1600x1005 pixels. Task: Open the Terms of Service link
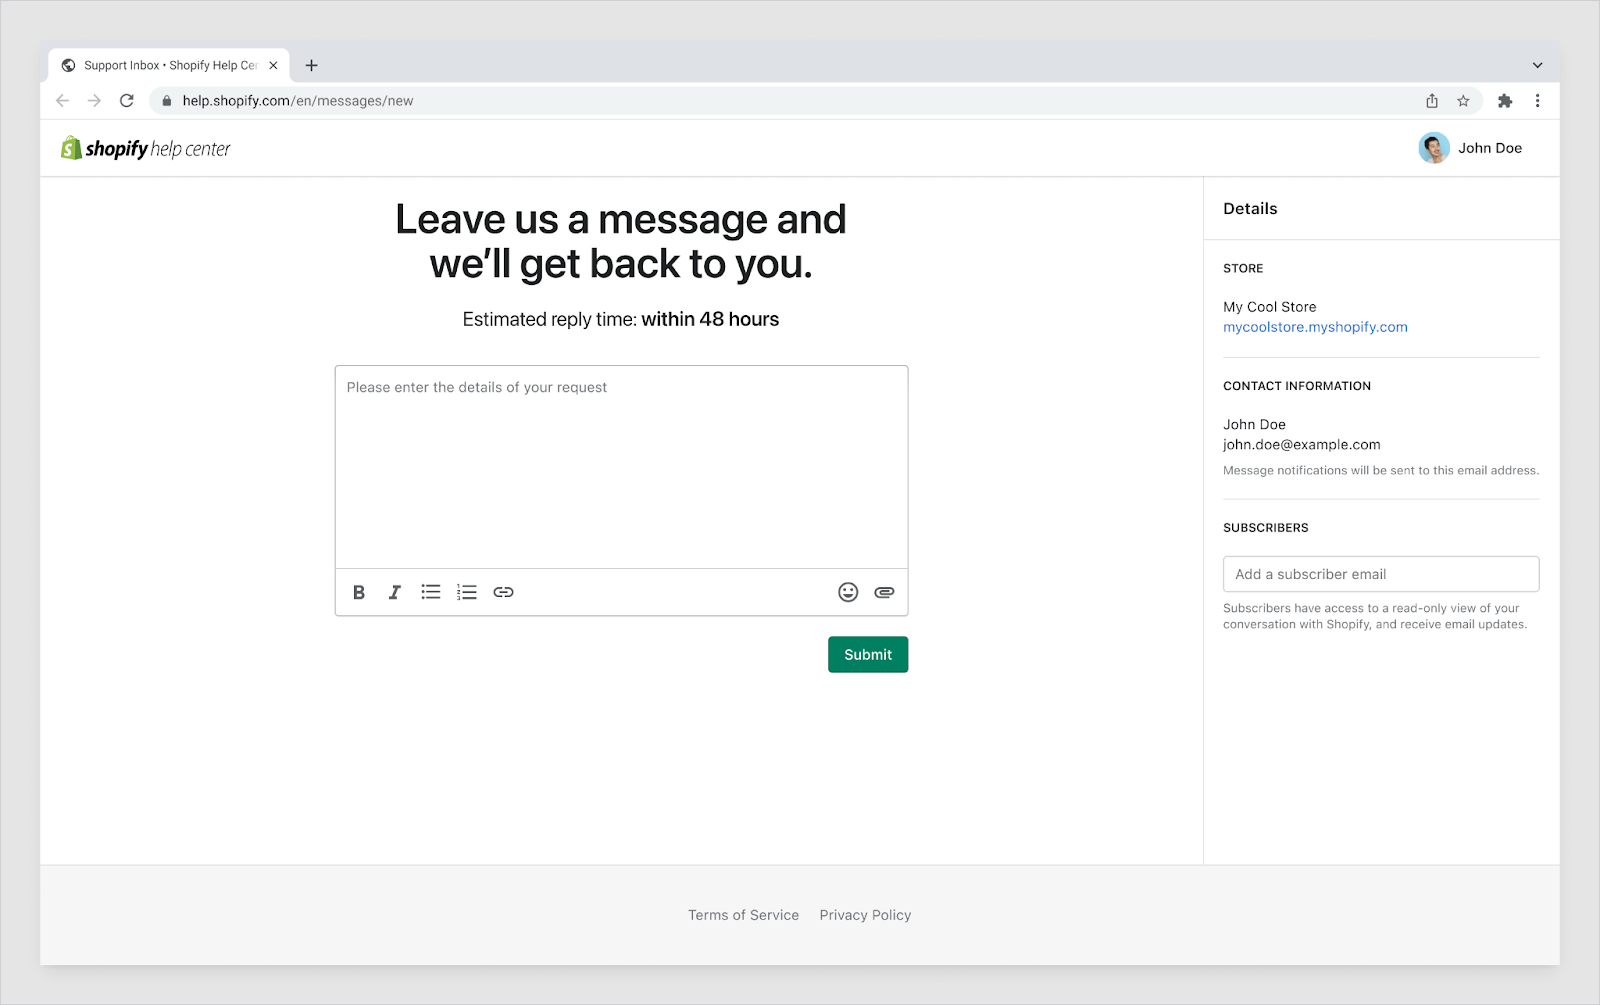(743, 915)
